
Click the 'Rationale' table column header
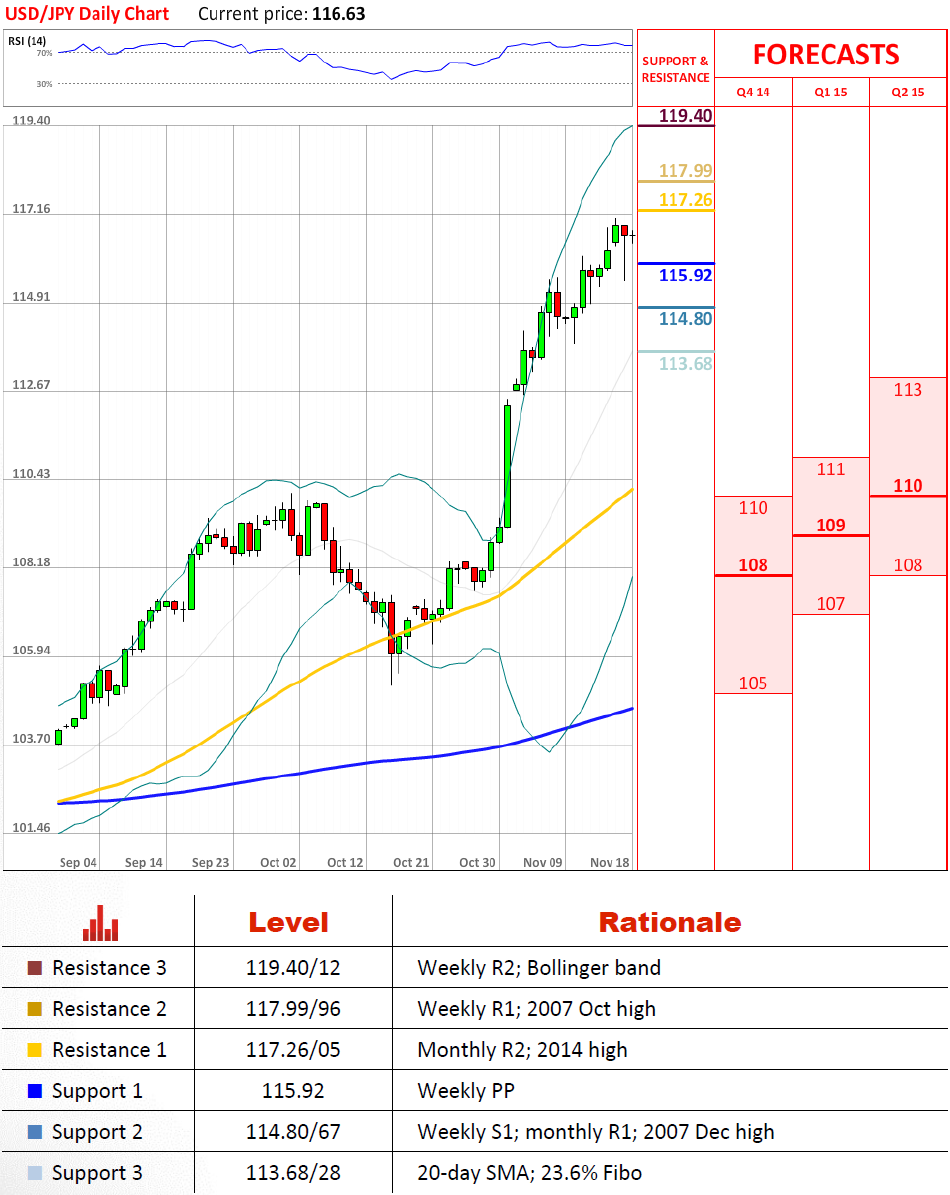coord(670,923)
